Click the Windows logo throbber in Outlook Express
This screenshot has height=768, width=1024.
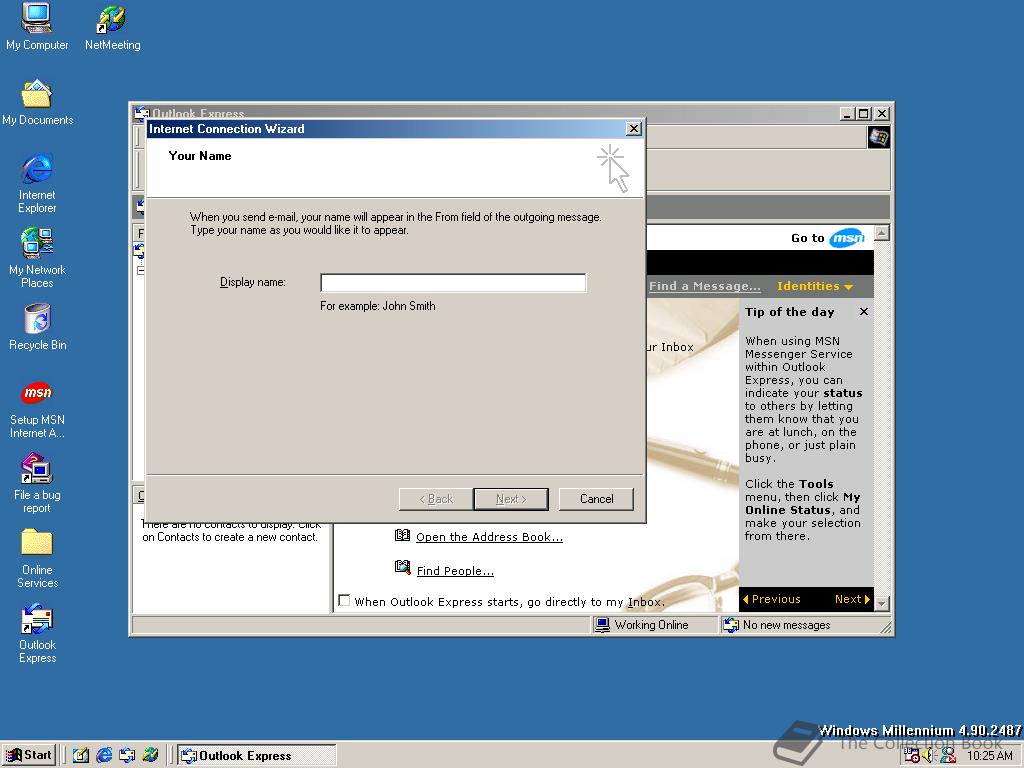878,137
